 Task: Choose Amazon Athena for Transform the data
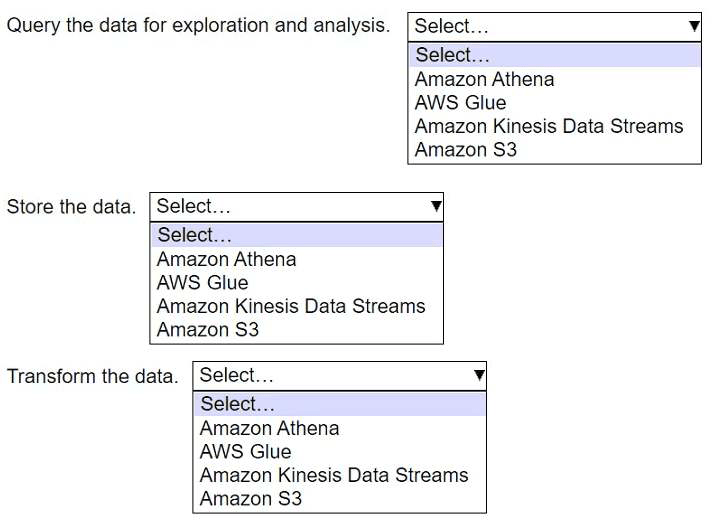269,428
